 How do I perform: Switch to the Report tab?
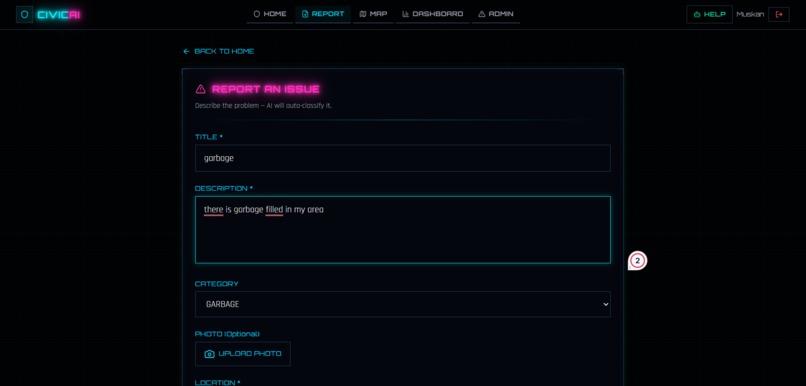323,14
